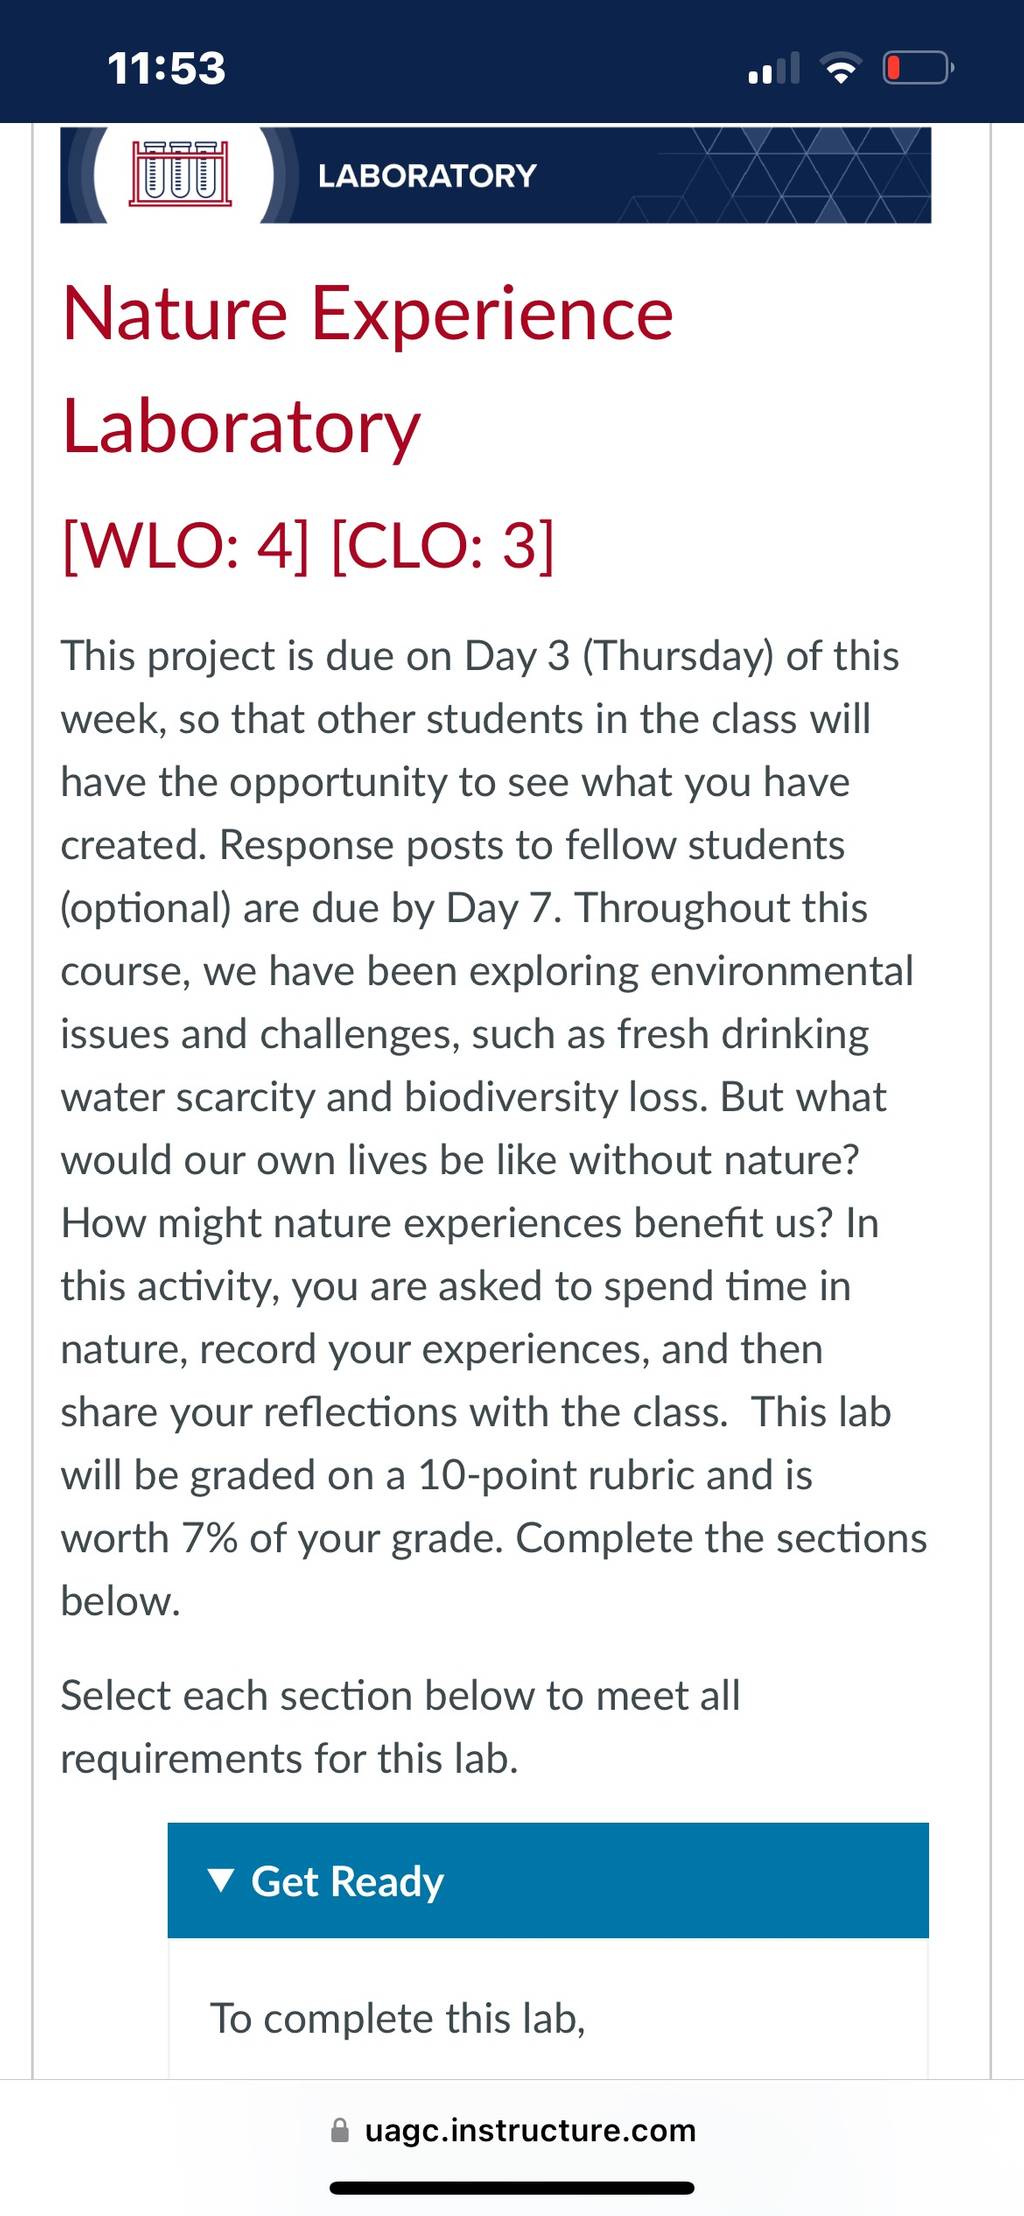Tap the Nature Experience Laboratory title
This screenshot has width=1024, height=2216.
click(368, 369)
